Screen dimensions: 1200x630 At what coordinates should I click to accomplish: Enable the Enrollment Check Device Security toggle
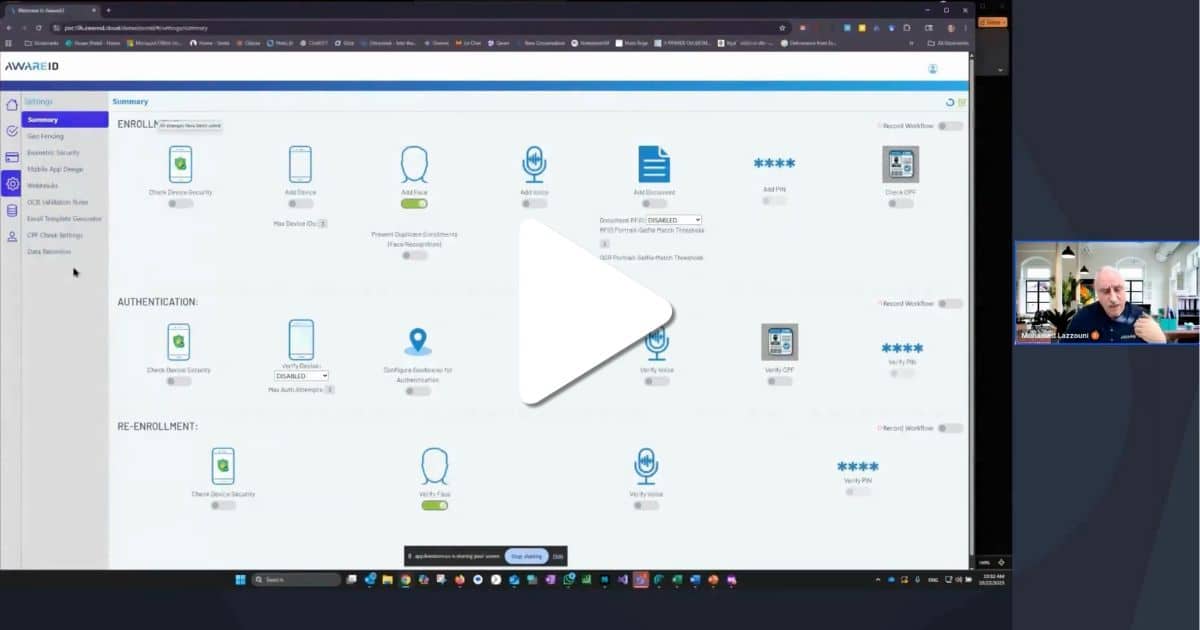pos(180,203)
